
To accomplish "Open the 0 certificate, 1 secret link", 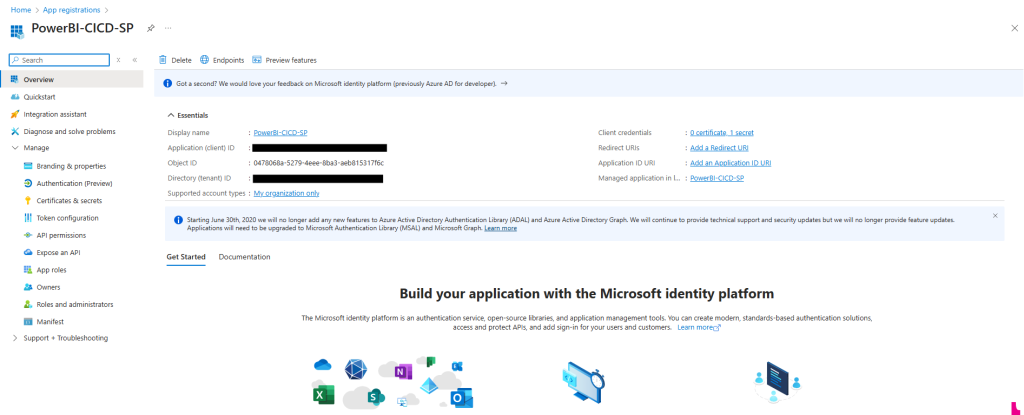I will click(x=721, y=132).
